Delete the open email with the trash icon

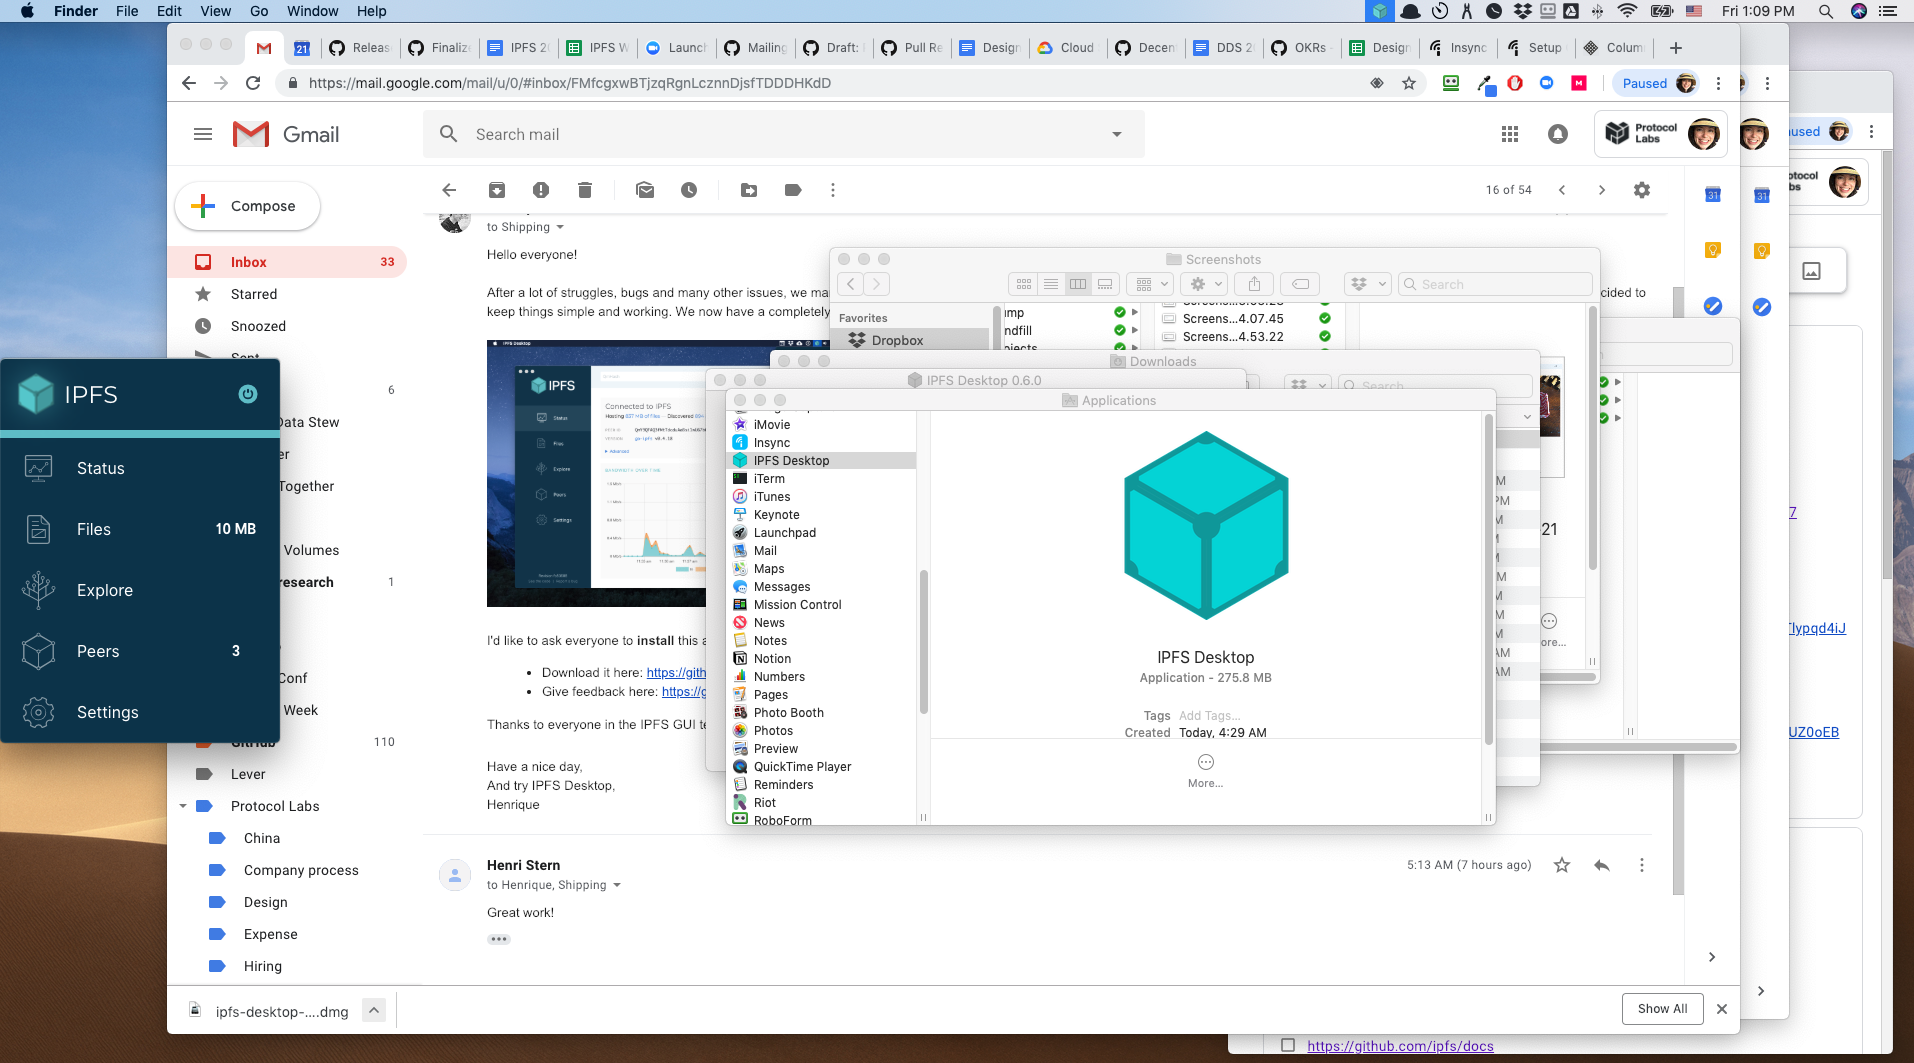[585, 189]
